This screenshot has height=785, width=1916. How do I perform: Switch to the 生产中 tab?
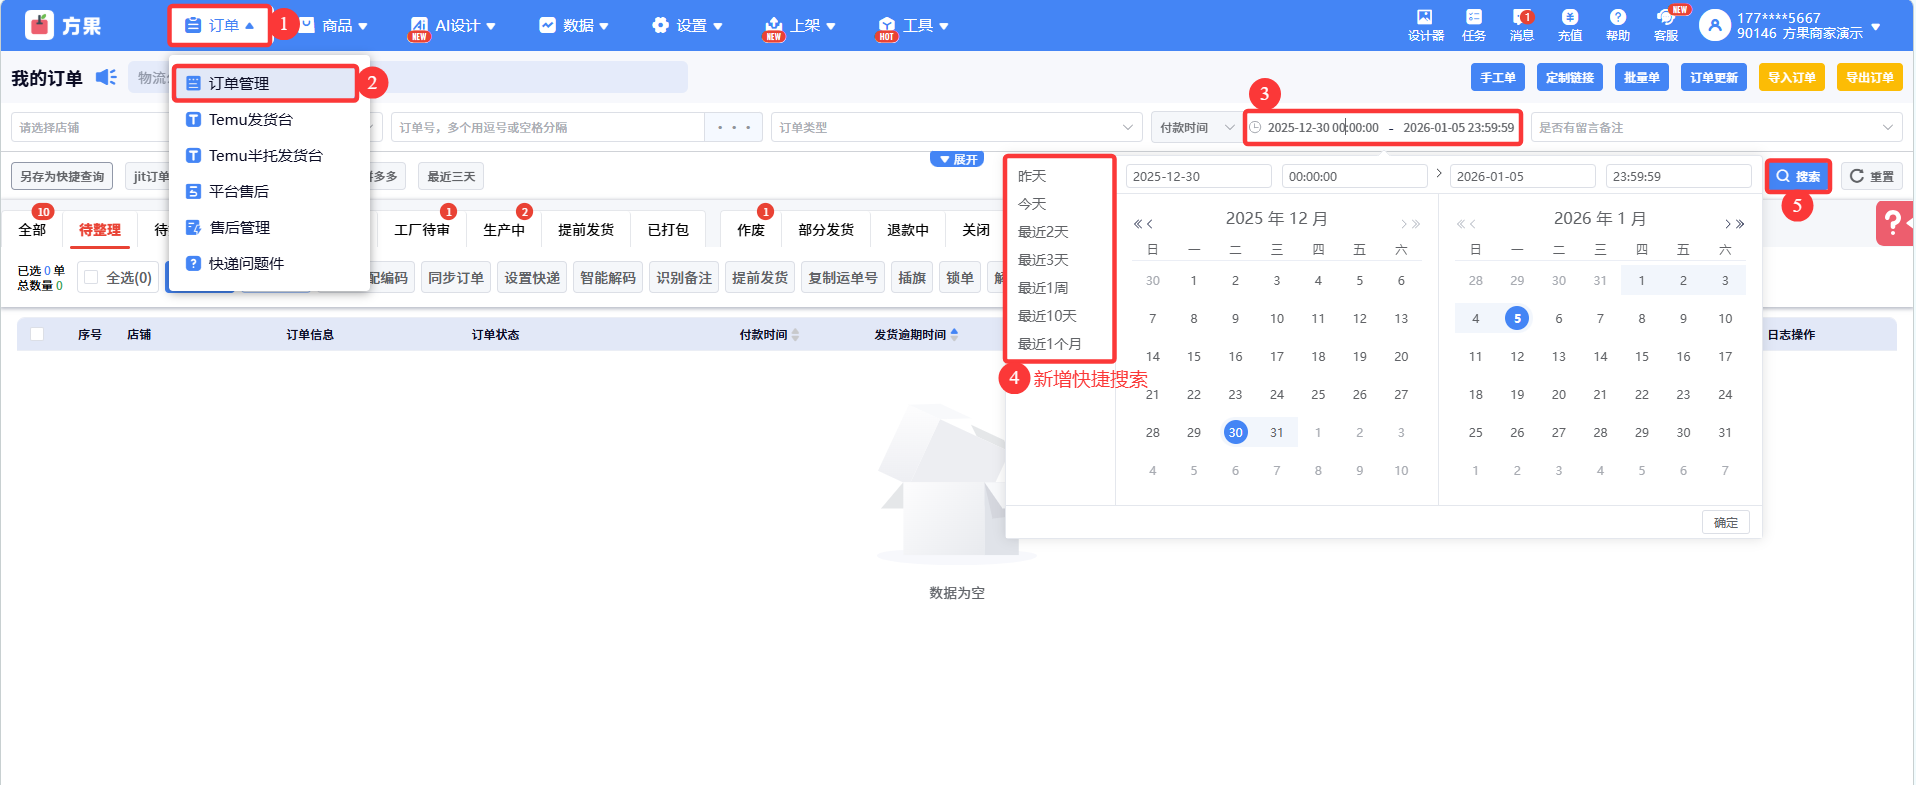tap(503, 230)
